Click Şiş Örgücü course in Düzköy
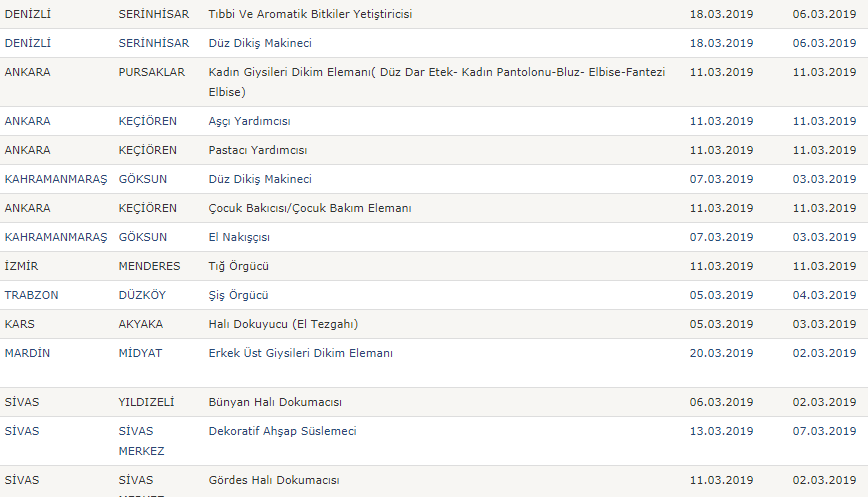Screen dimensions: 868x497 pyautogui.click(x=238, y=295)
